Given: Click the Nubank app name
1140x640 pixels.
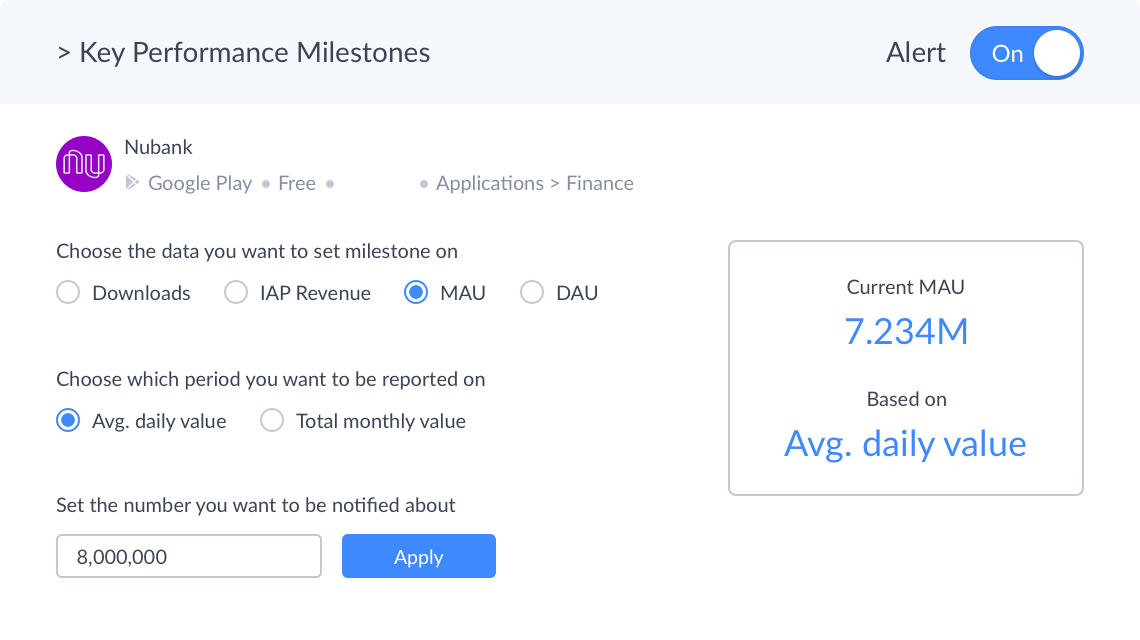Looking at the screenshot, I should tap(158, 147).
